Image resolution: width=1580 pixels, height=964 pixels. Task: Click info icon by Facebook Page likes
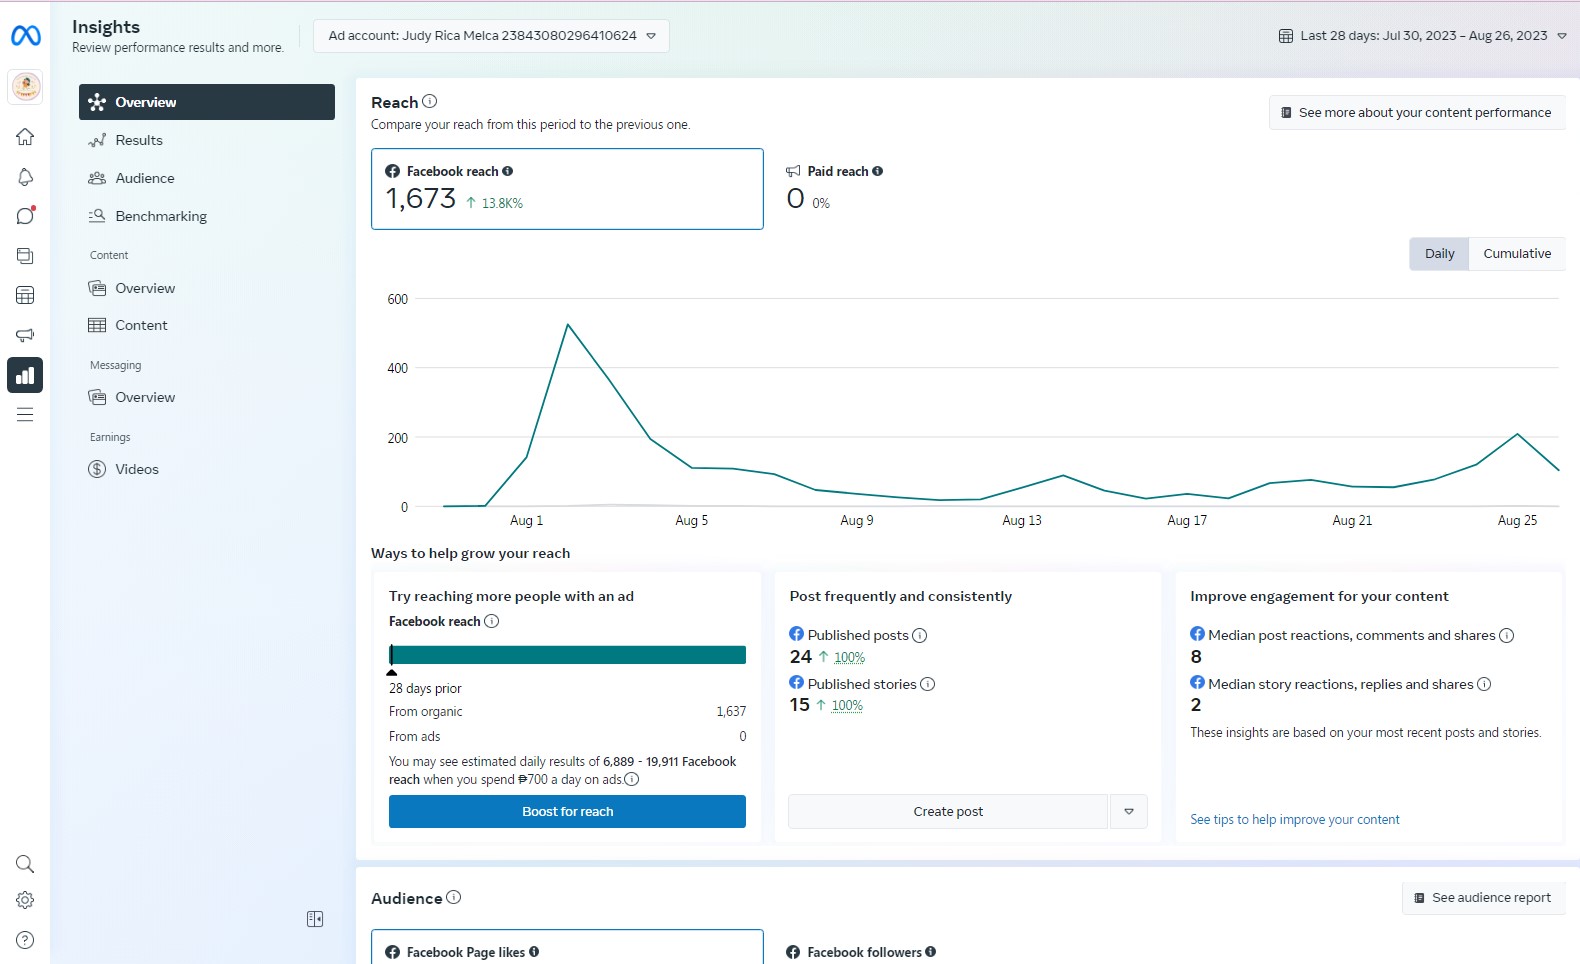tap(534, 952)
